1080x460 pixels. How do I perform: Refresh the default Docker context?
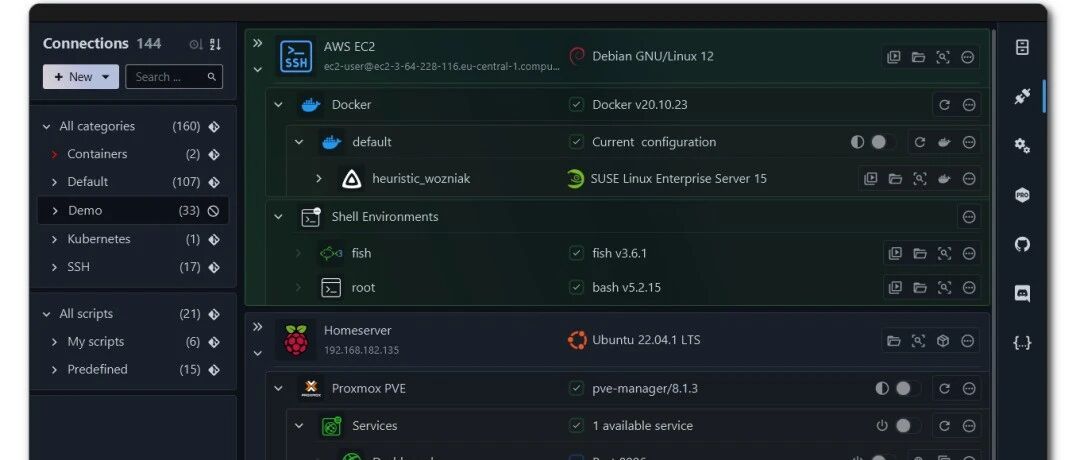[920, 143]
